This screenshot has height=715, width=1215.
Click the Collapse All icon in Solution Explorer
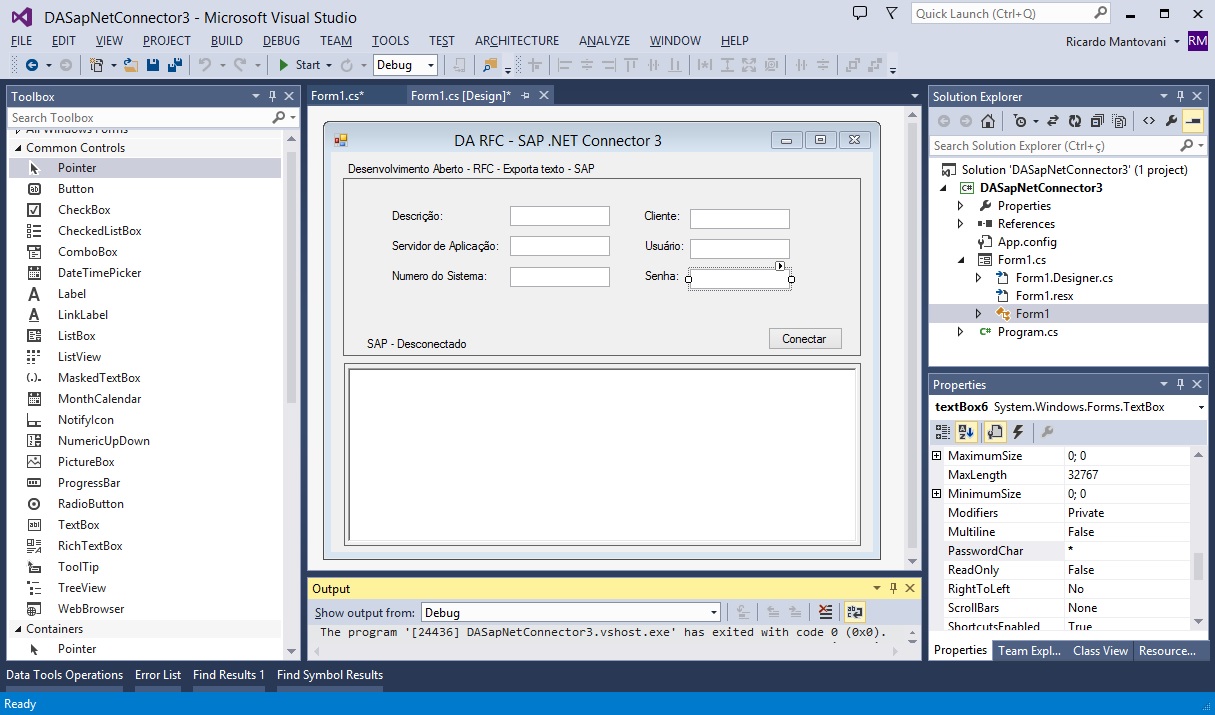coord(1096,121)
